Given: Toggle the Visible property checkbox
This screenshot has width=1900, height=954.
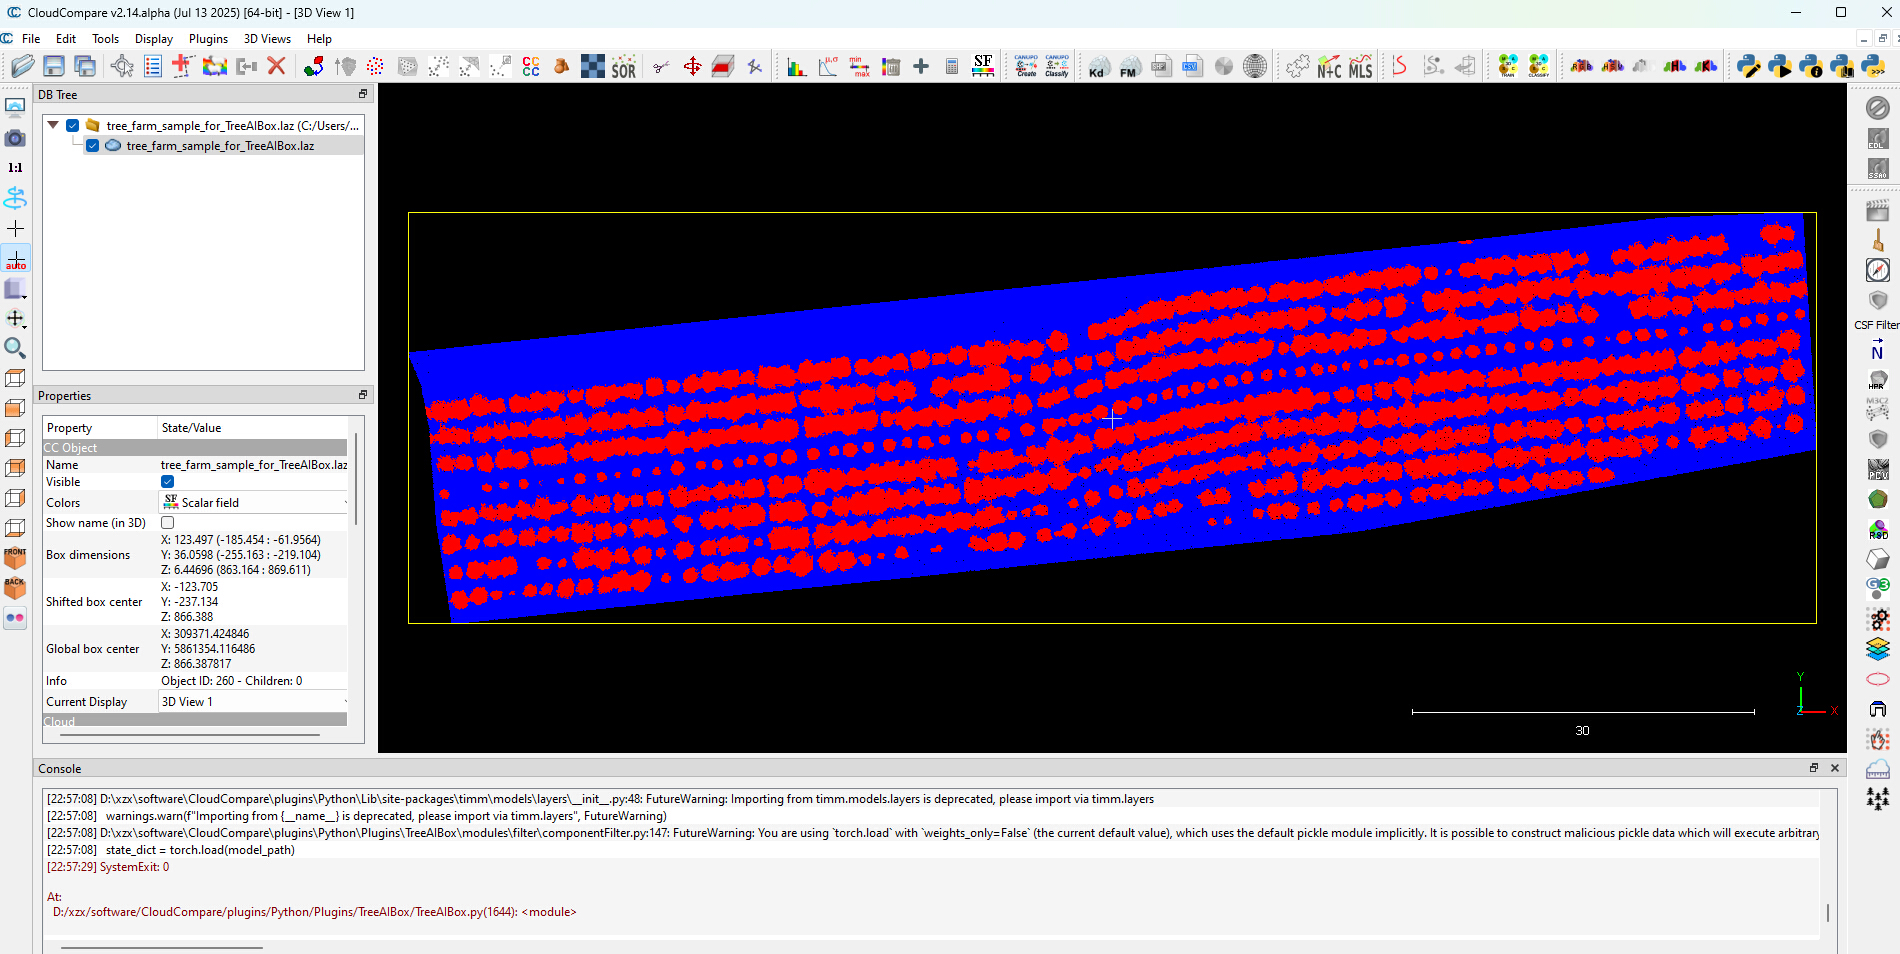Looking at the screenshot, I should tap(168, 482).
